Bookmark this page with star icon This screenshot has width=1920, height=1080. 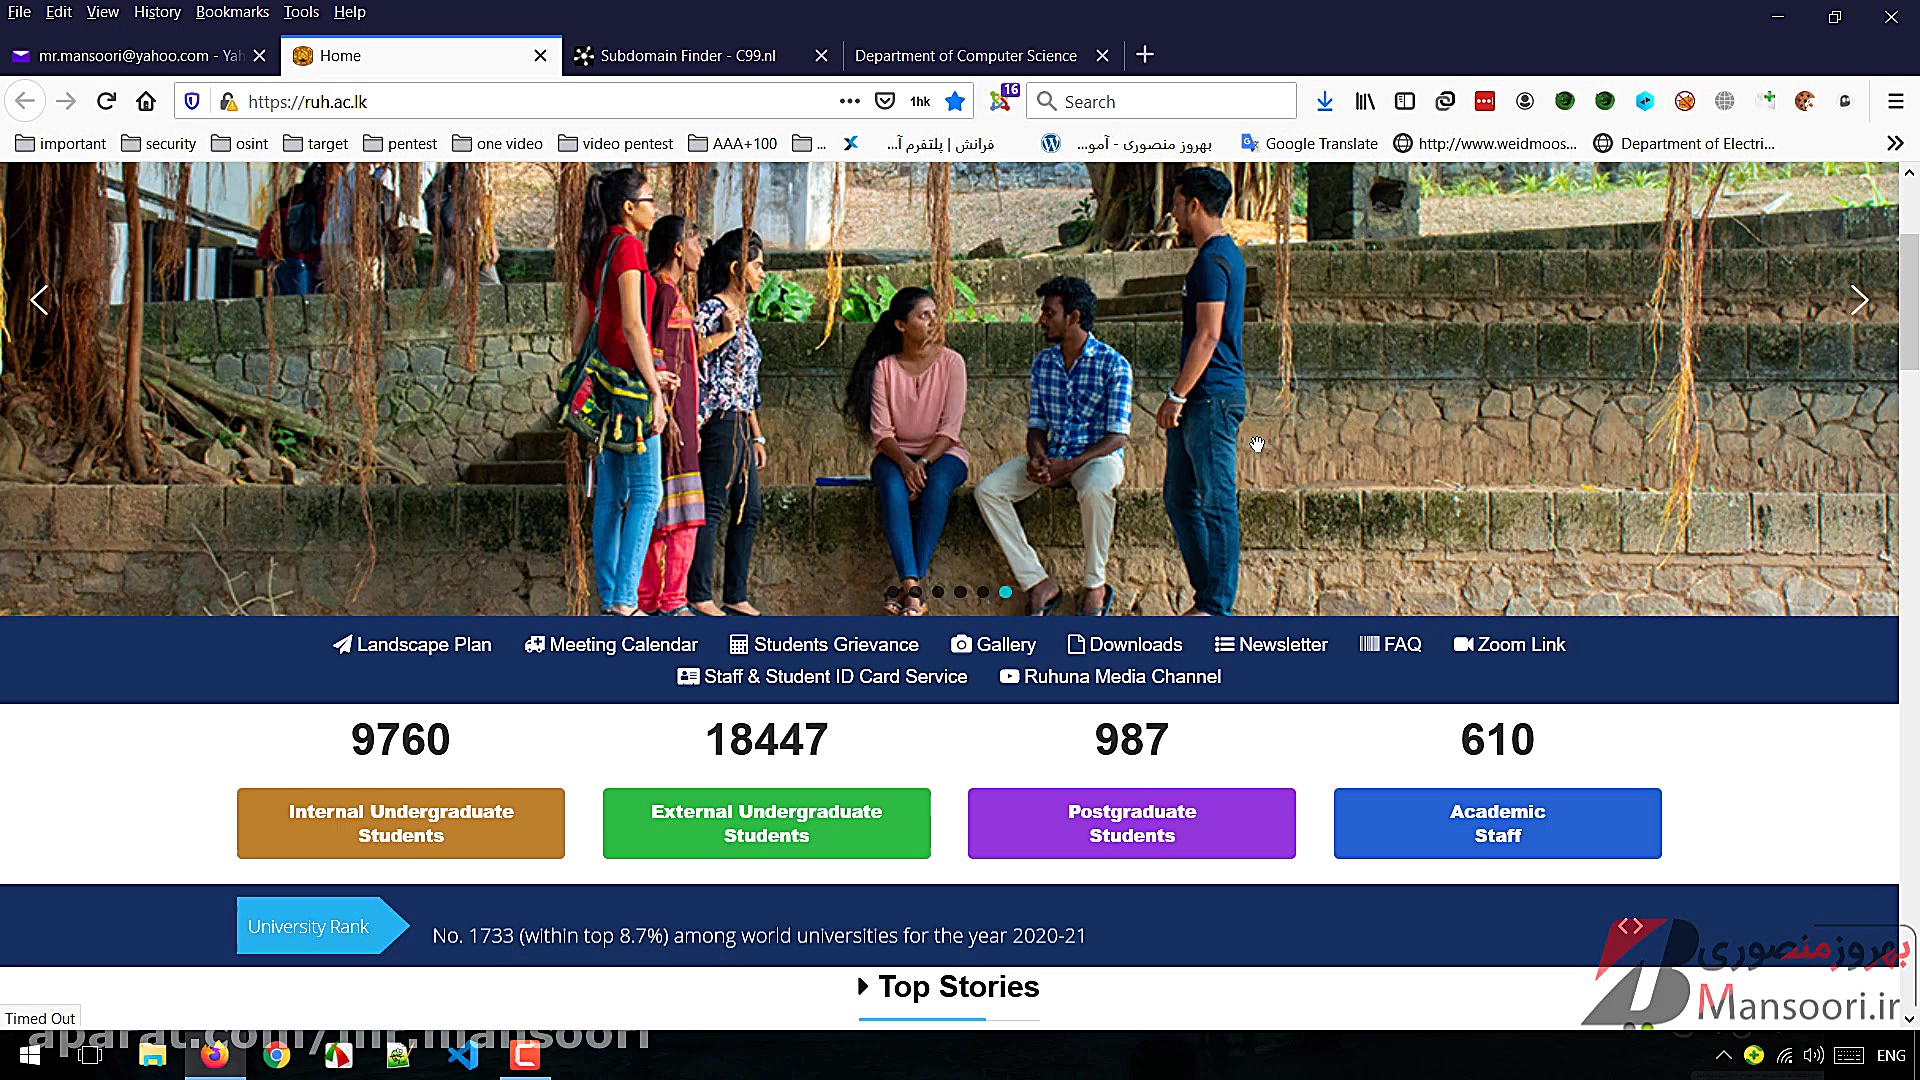[x=955, y=101]
